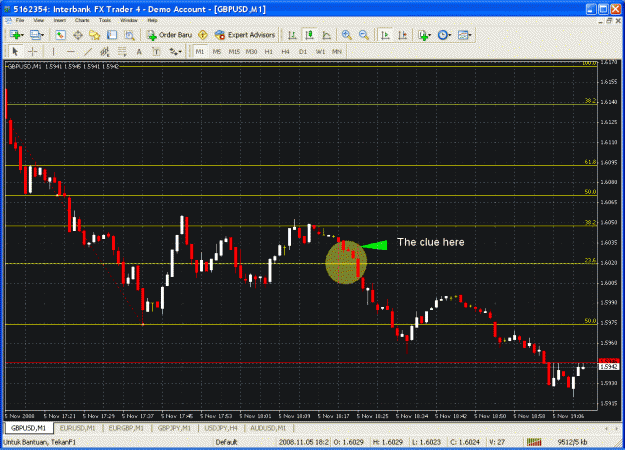The image size is (625, 450).
Task: Toggle Auto Scroll of the chart
Action: 385,35
